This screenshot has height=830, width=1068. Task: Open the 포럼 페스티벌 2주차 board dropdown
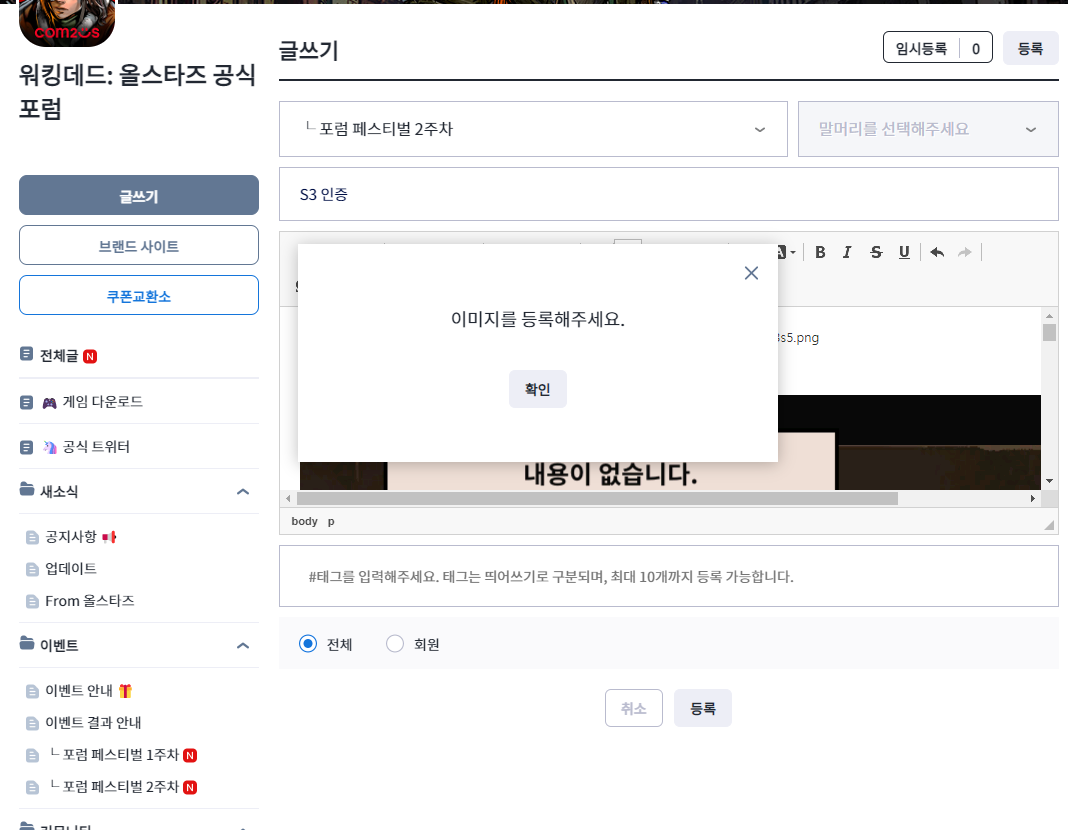[533, 129]
